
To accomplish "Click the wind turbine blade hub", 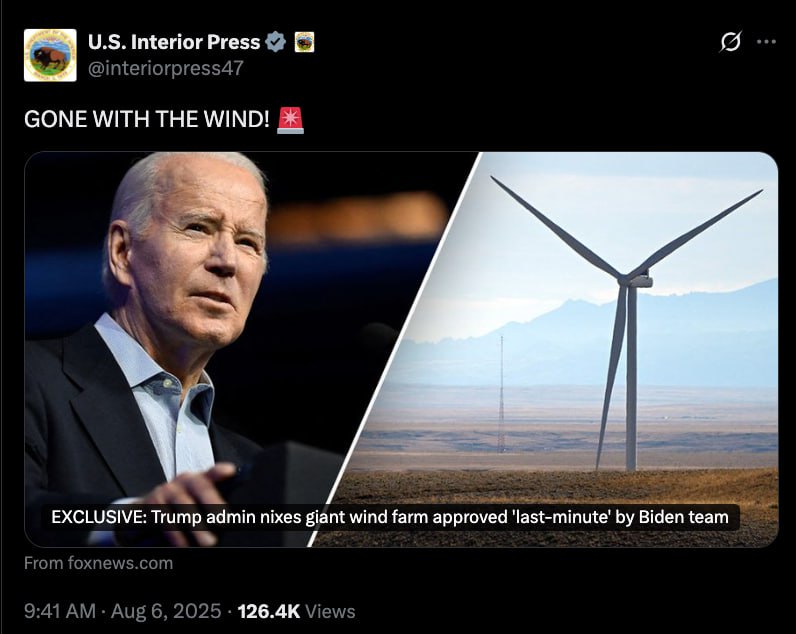I will pos(634,280).
